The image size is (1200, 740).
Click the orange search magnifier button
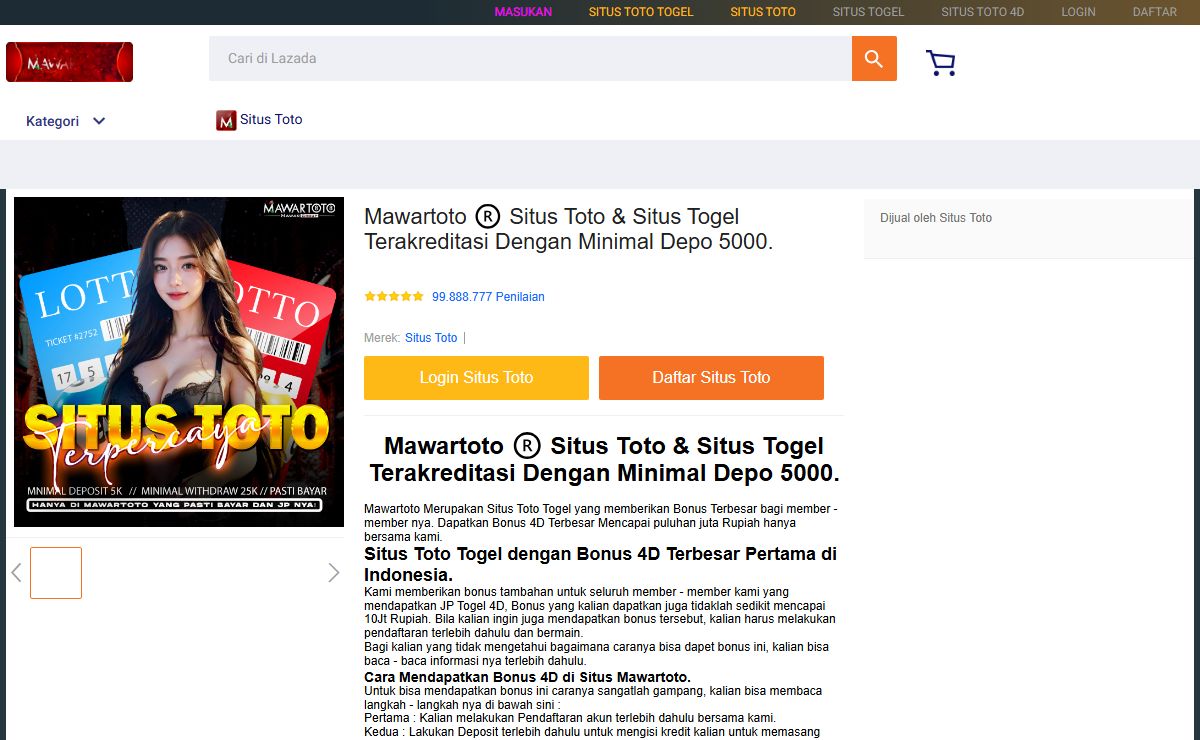point(874,59)
